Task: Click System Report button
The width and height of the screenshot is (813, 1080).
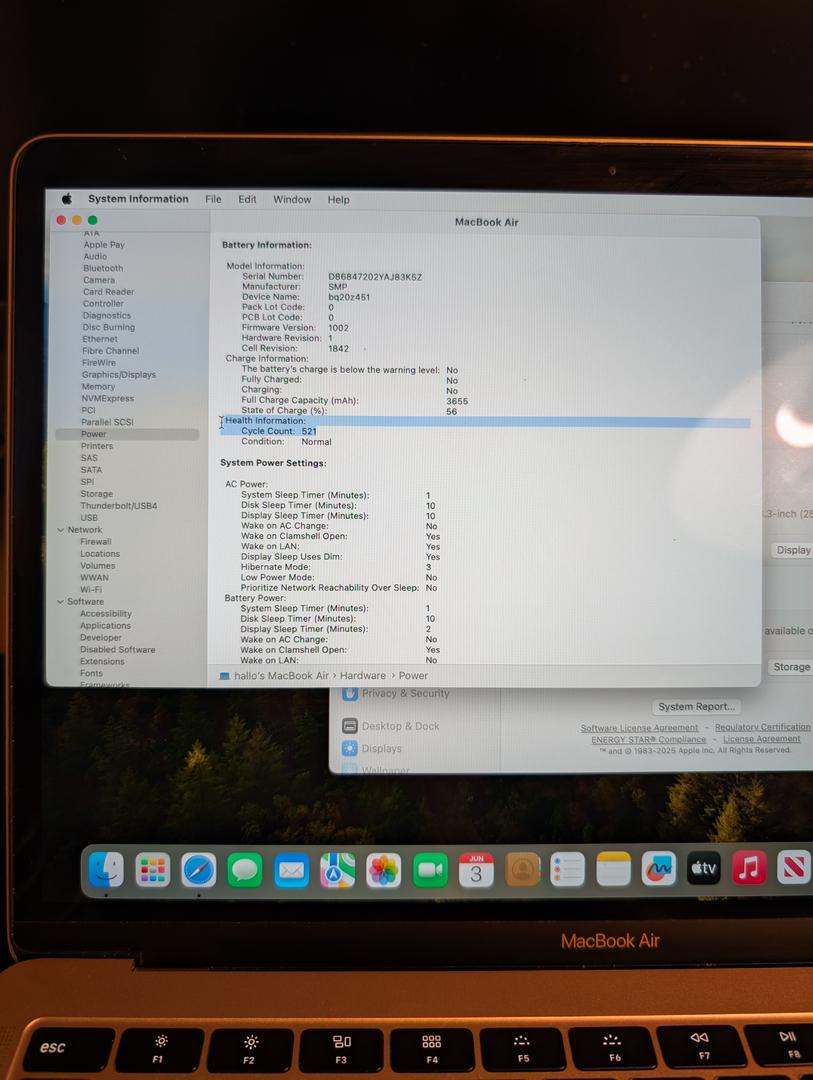Action: click(696, 707)
